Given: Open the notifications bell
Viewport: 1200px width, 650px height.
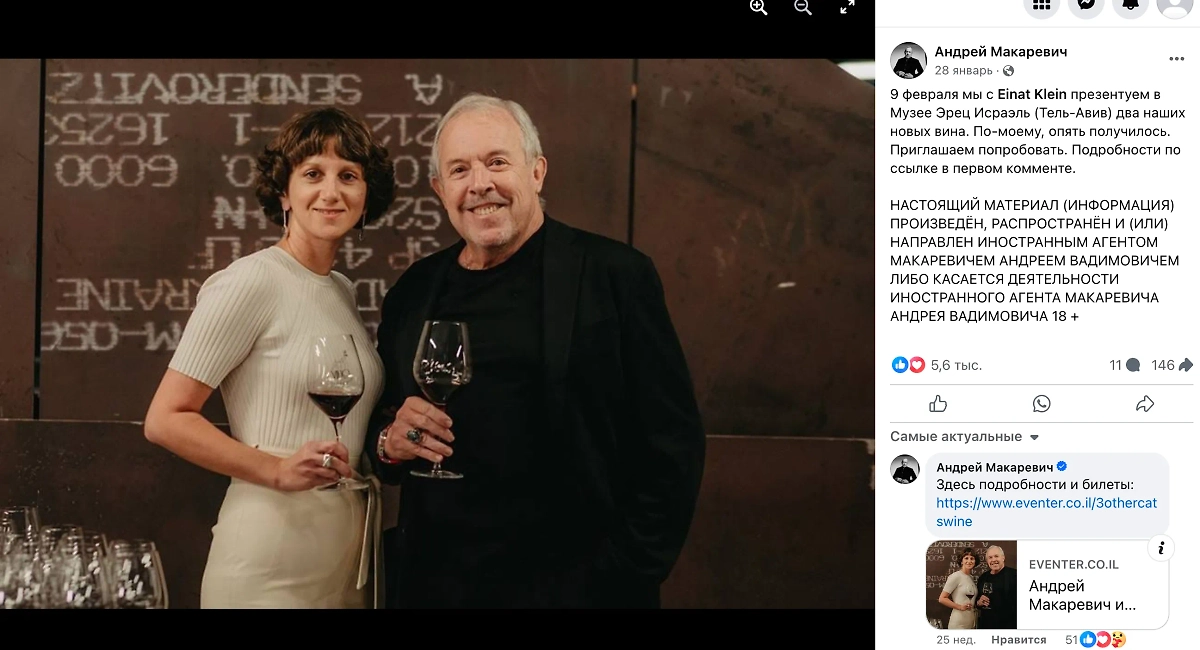Looking at the screenshot, I should [x=1130, y=5].
